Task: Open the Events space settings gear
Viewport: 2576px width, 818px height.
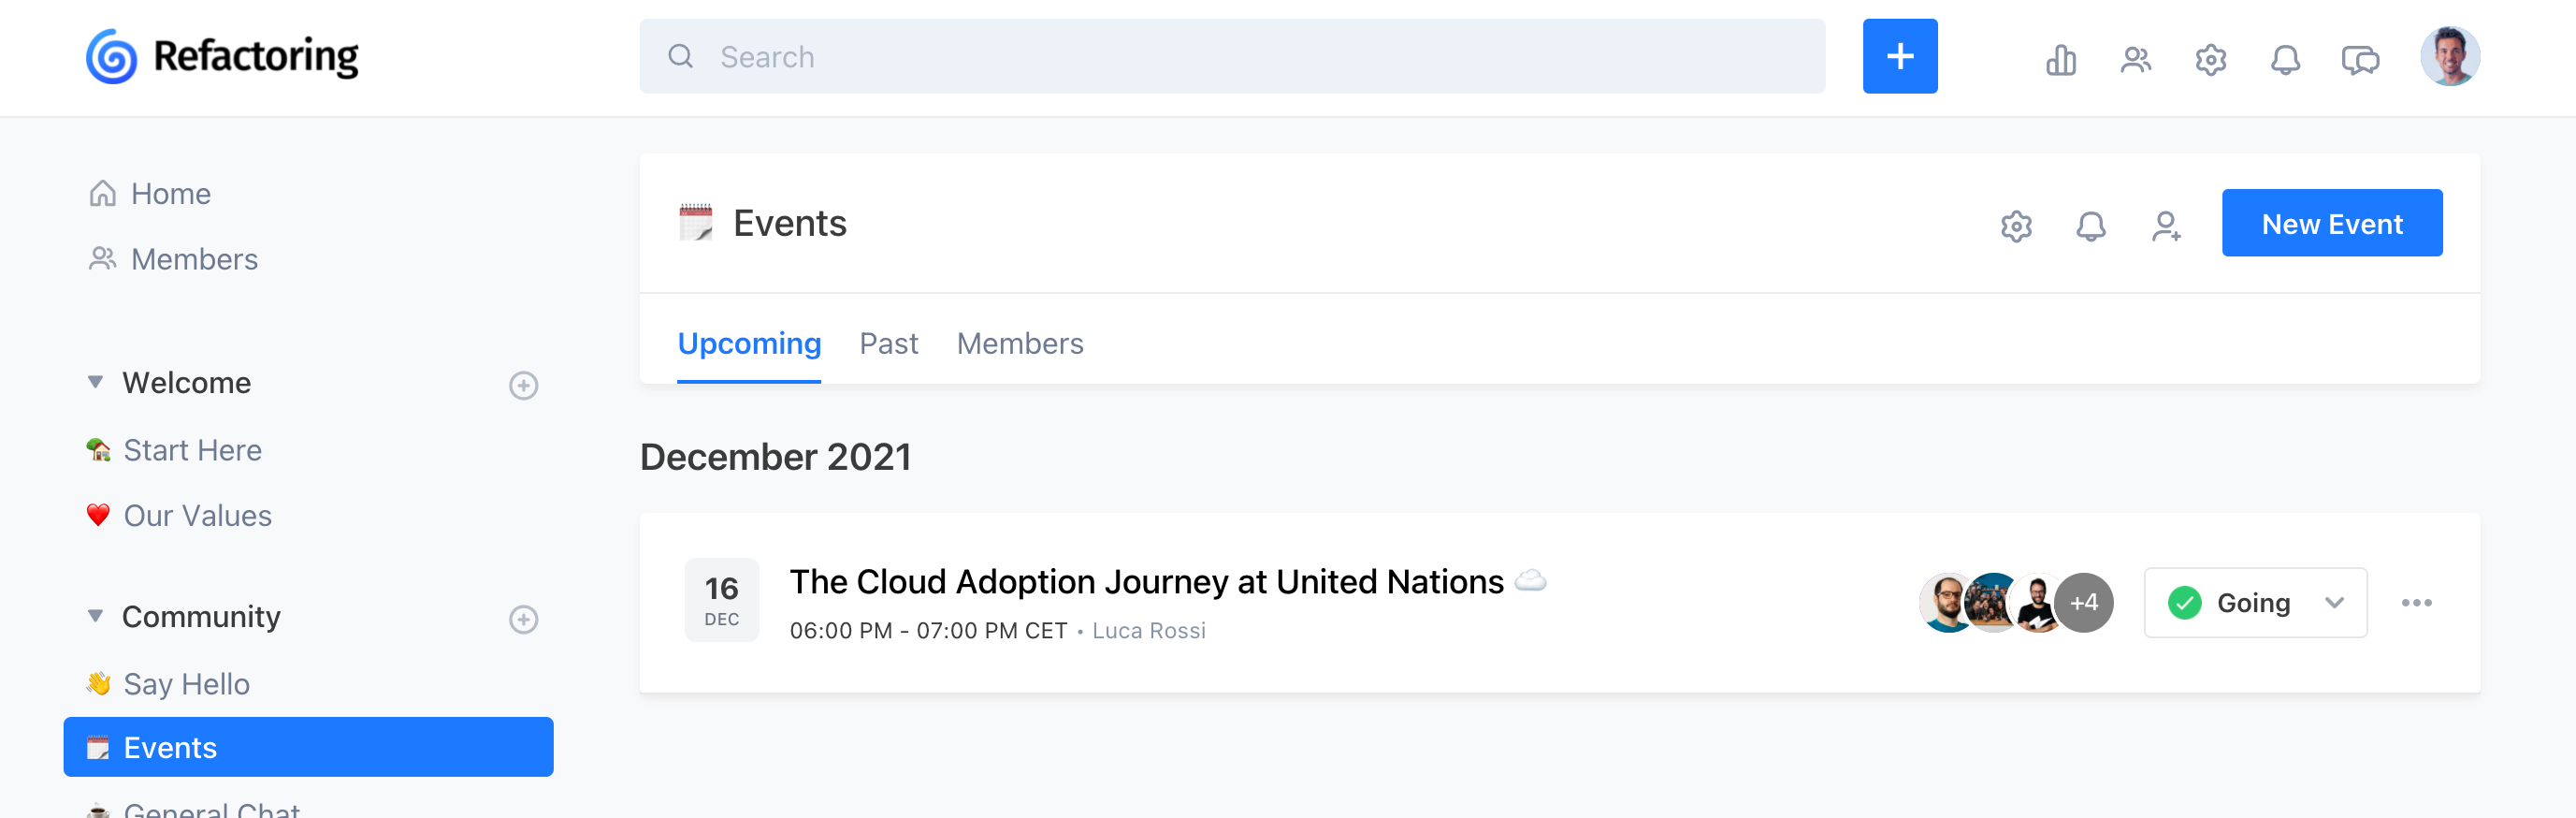Action: pos(2016,226)
